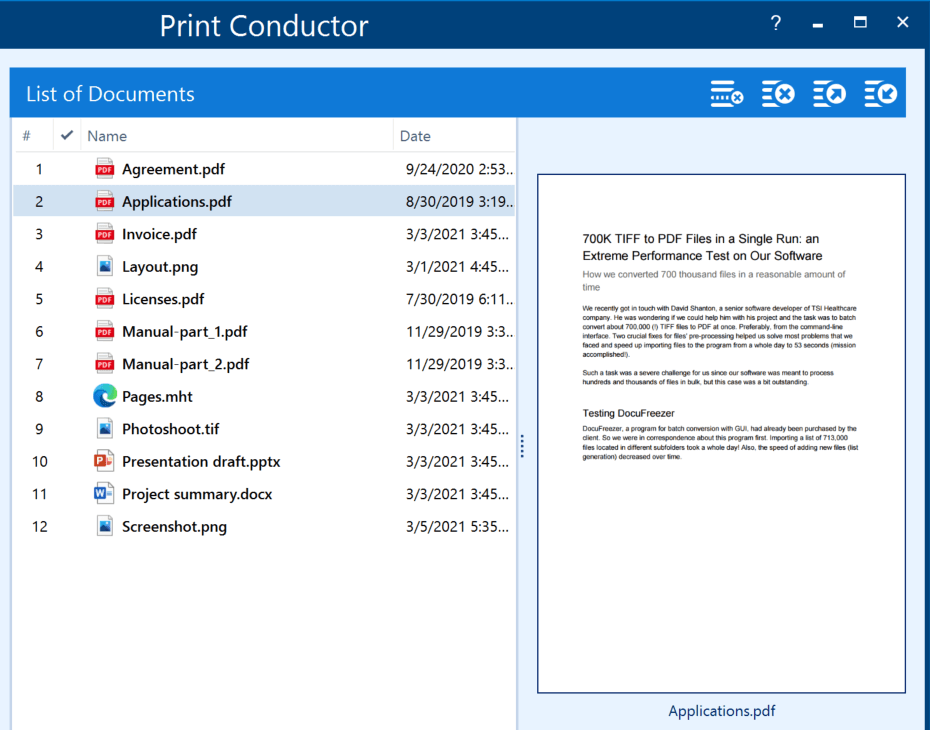
Task: Click the checkmark column header
Action: (67, 135)
